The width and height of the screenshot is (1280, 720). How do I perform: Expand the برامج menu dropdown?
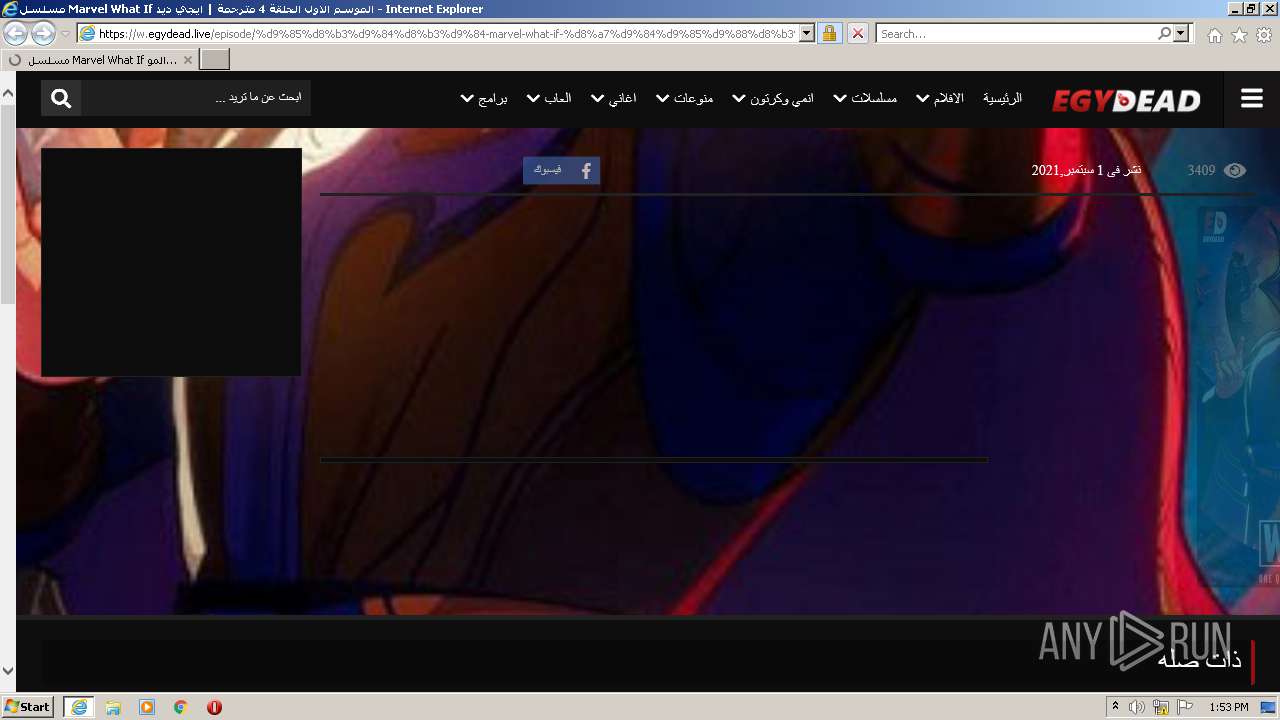[x=484, y=98]
